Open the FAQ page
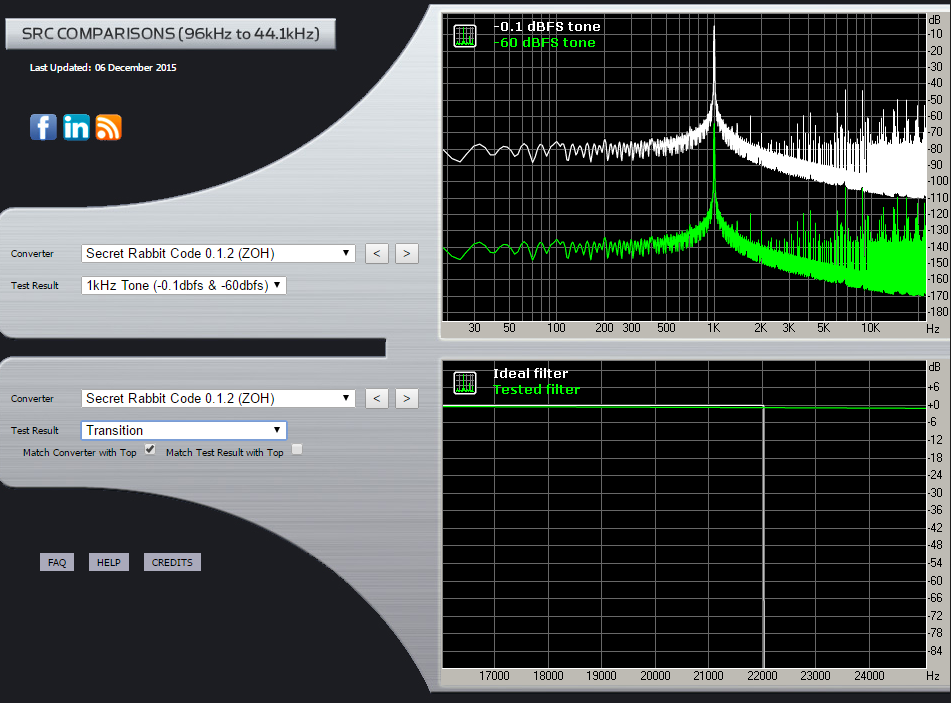Screen dimensions: 951x703 click(57, 562)
